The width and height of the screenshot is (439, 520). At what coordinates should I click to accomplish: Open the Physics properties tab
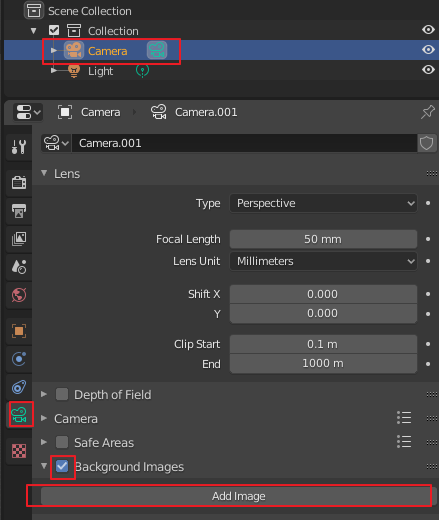coord(19,359)
